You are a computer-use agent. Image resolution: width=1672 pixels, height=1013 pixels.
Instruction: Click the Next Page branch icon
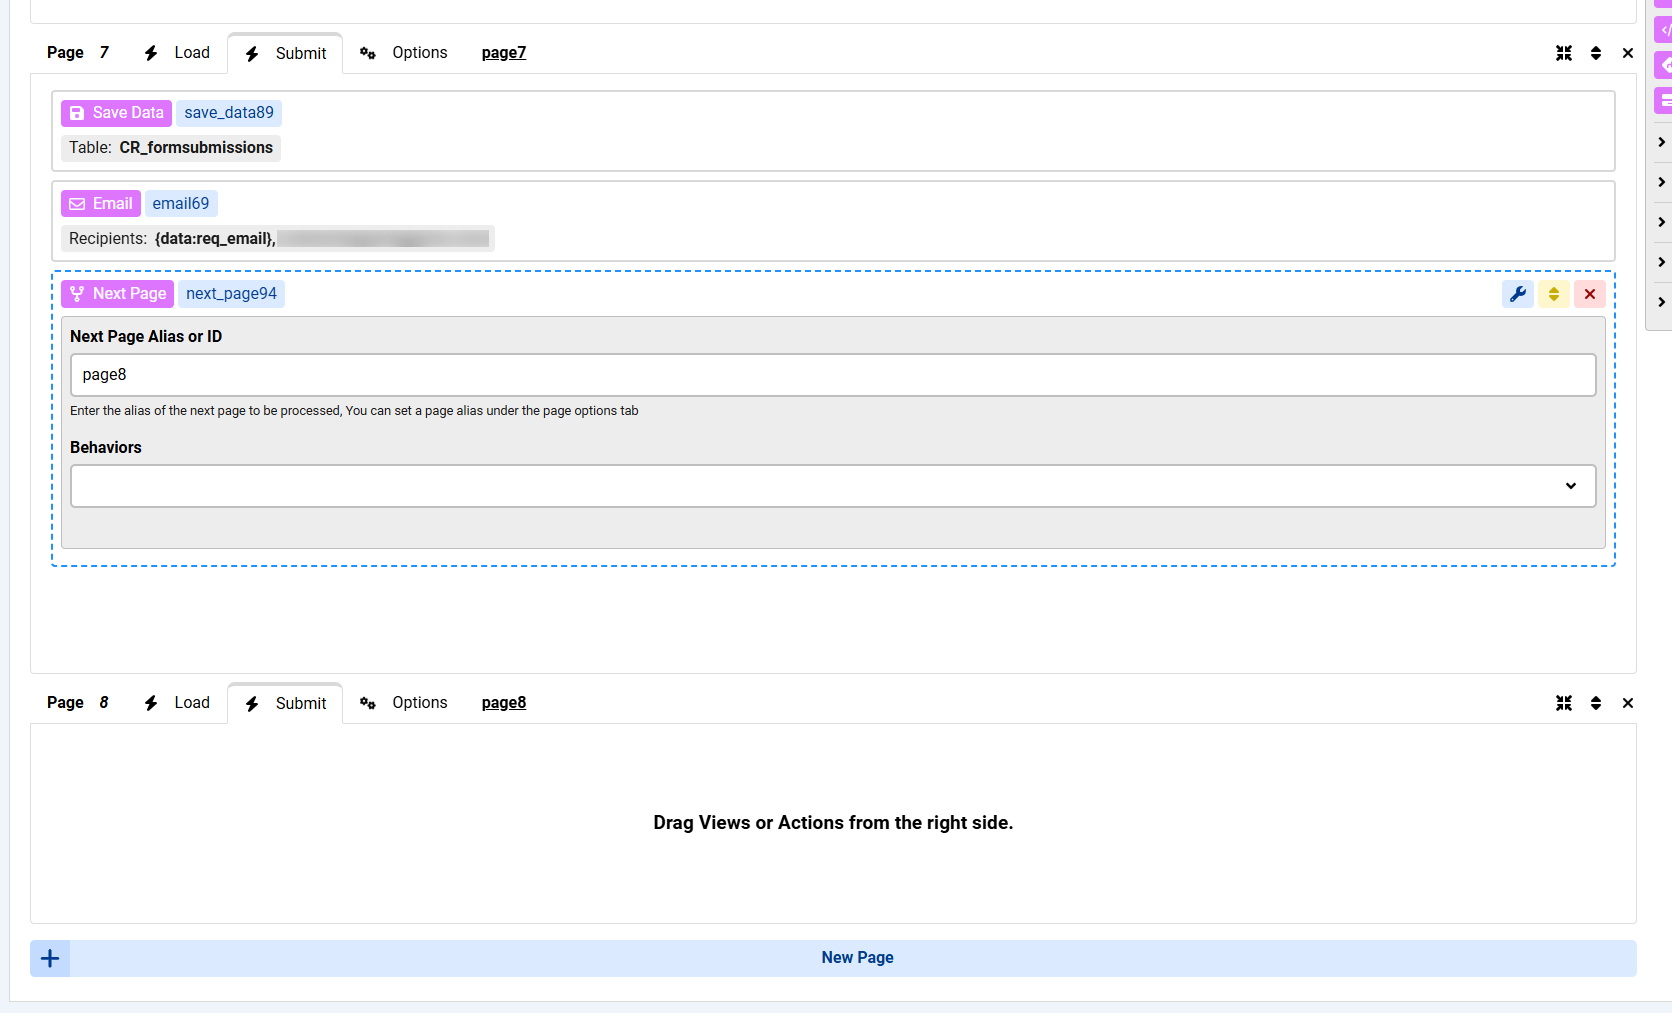point(78,293)
